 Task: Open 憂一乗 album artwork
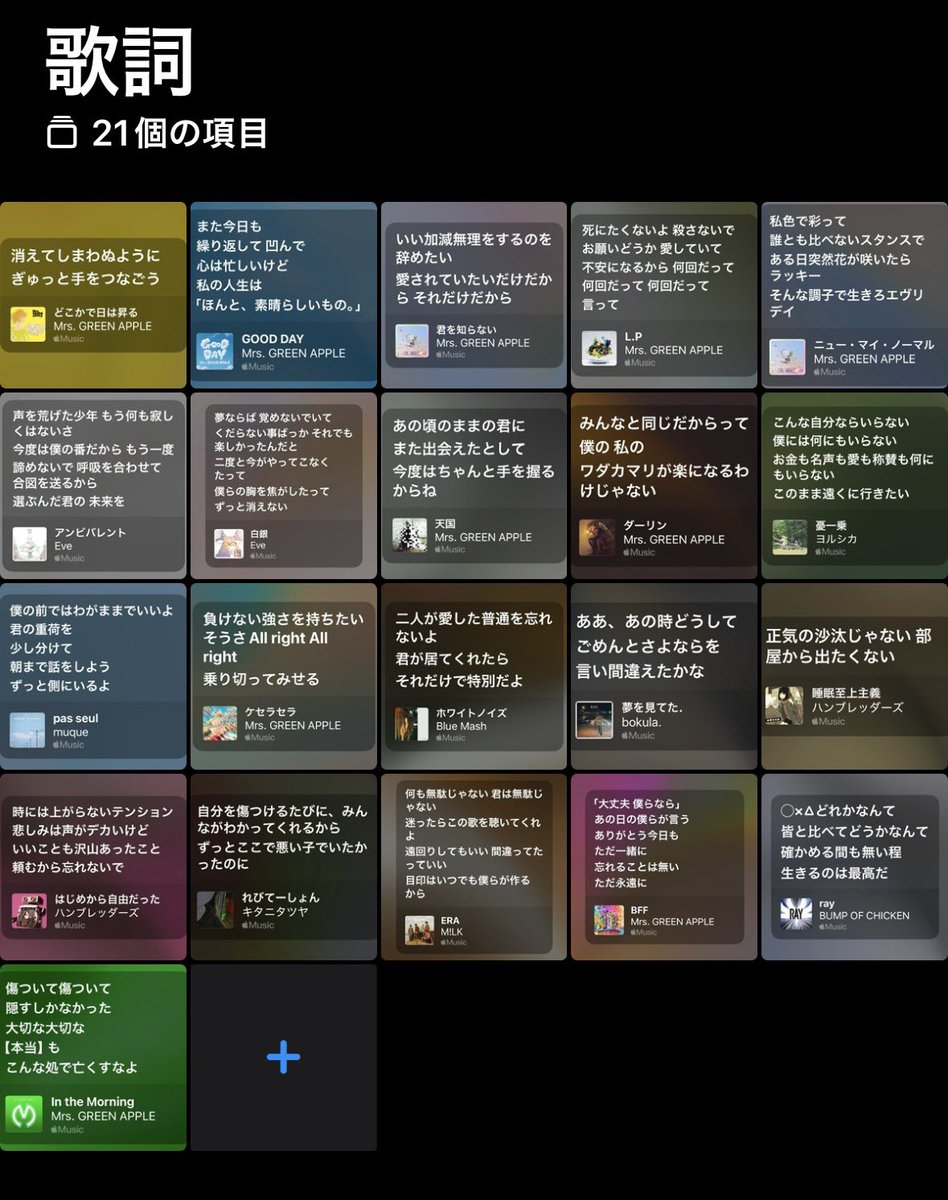(x=789, y=537)
